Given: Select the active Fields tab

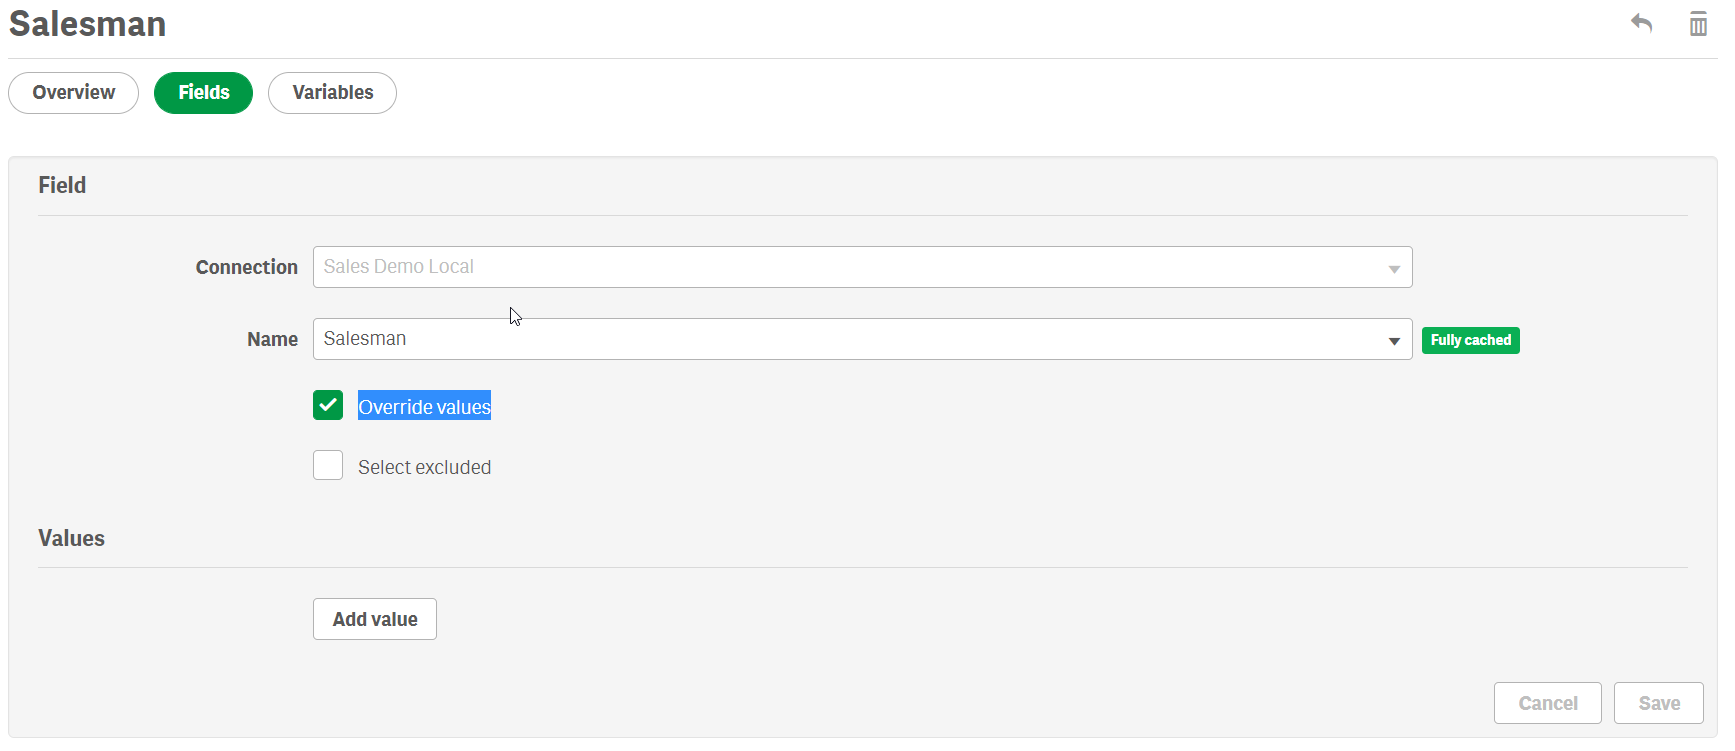Looking at the screenshot, I should pos(203,93).
